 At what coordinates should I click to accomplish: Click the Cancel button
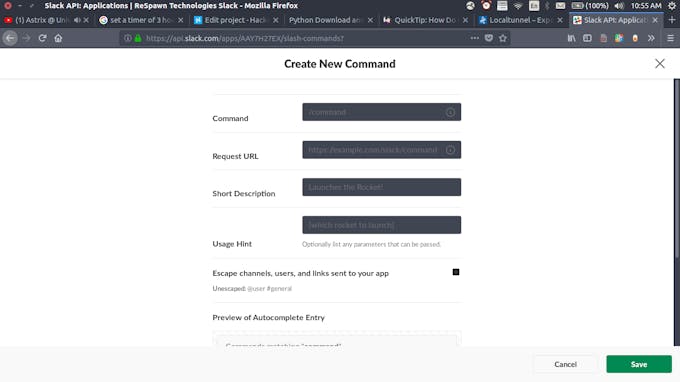pos(566,364)
